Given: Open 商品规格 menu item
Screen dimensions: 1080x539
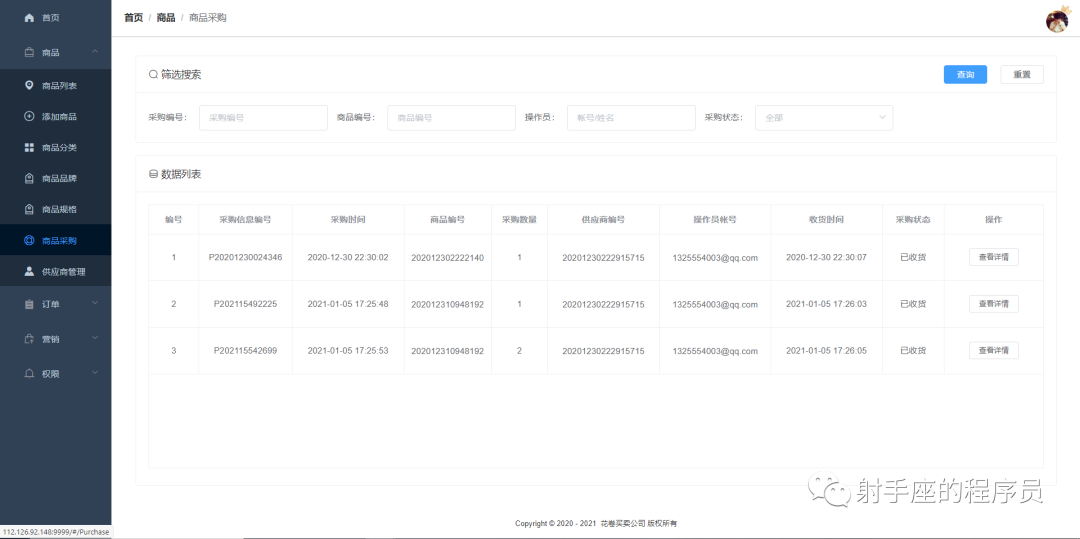Looking at the screenshot, I should pos(56,209).
